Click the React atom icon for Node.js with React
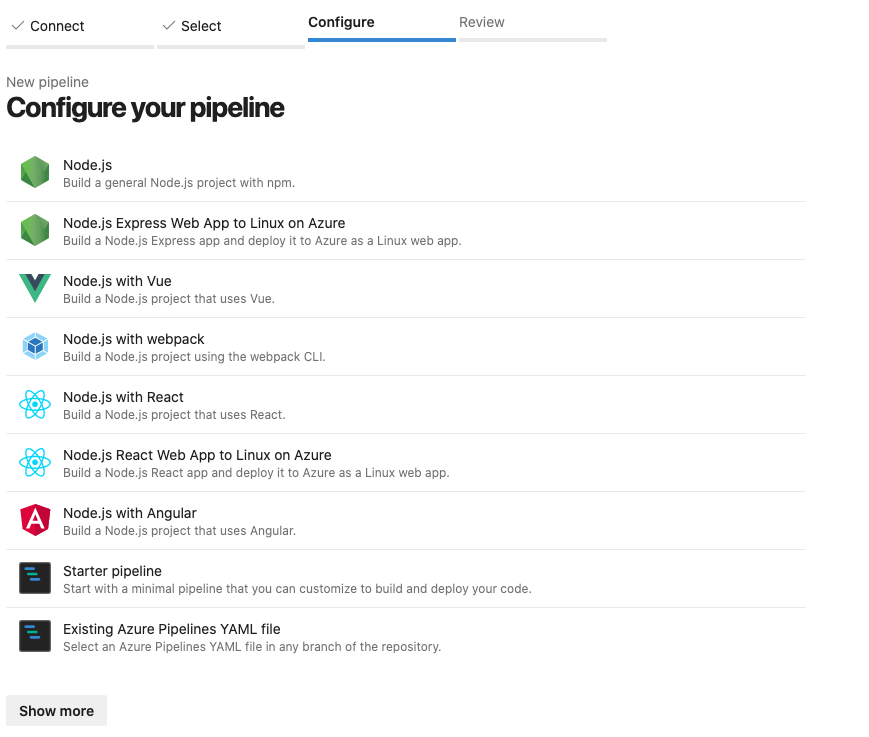This screenshot has height=737, width=869. point(35,405)
